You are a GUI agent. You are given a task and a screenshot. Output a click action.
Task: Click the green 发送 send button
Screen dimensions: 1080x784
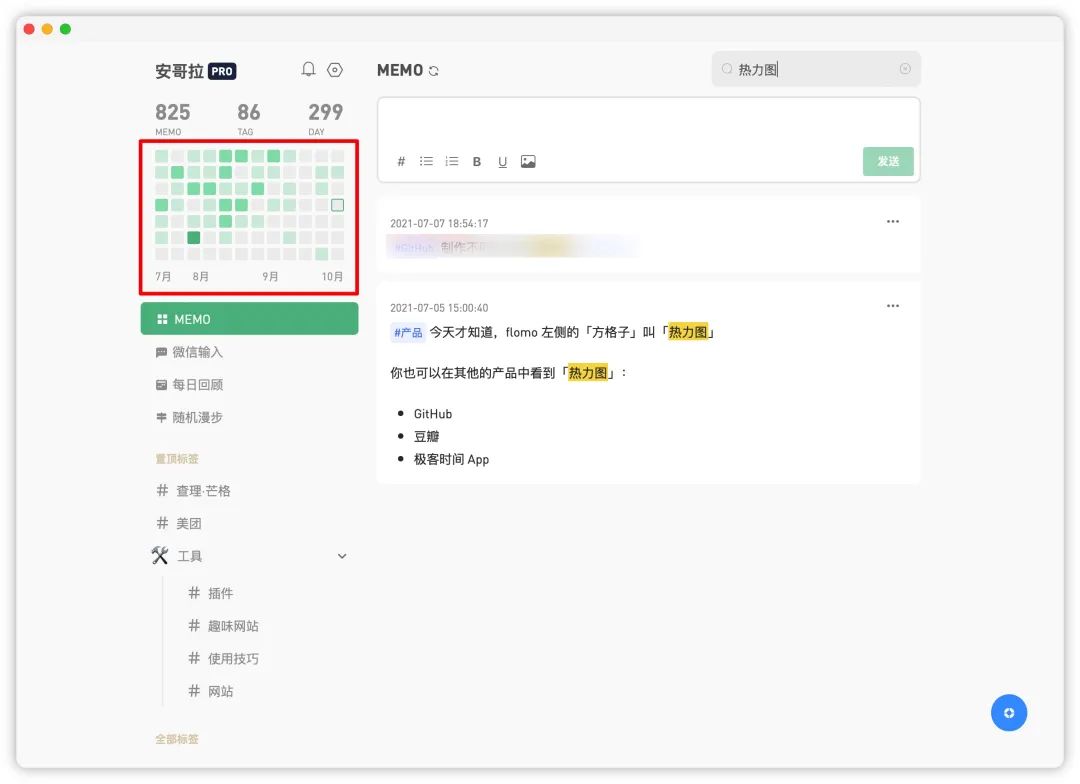tap(888, 161)
